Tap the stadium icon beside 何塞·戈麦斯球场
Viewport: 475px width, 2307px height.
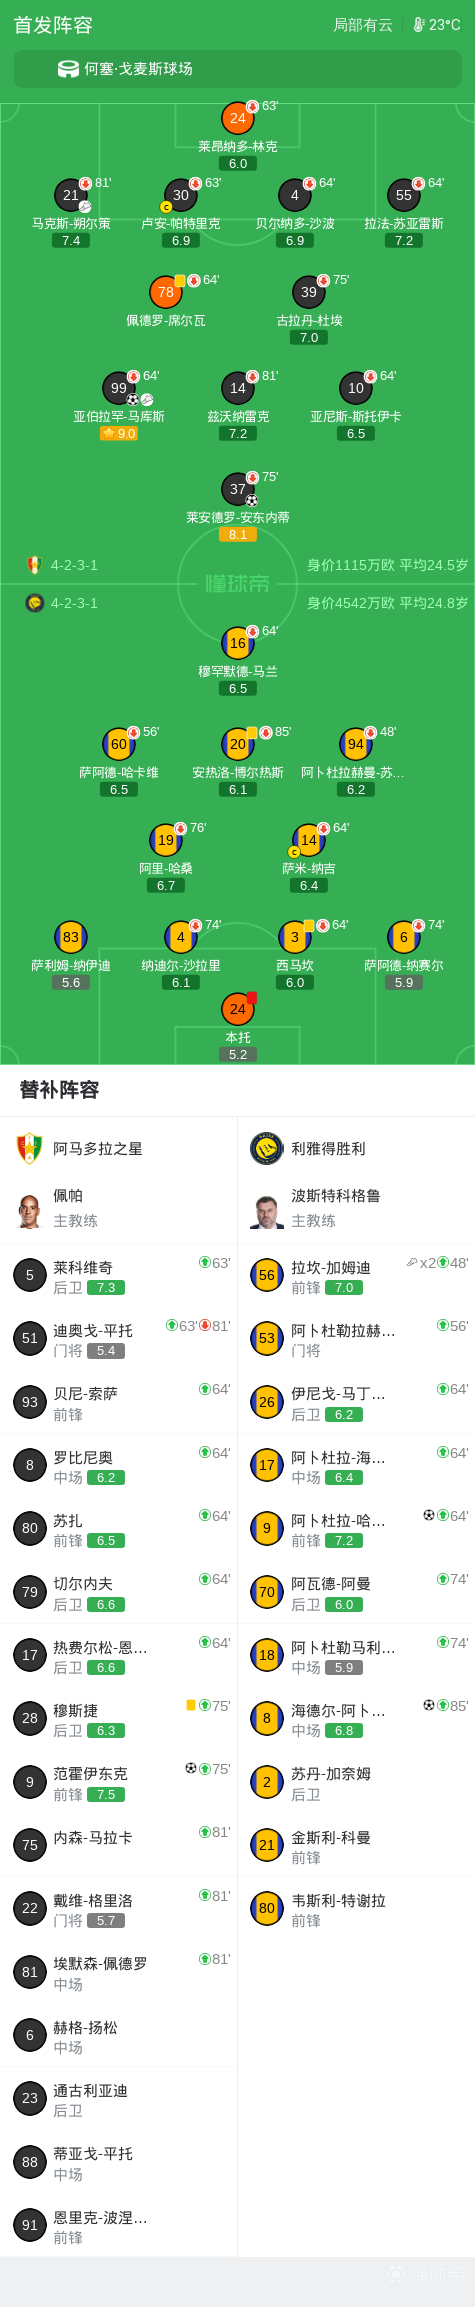68,69
